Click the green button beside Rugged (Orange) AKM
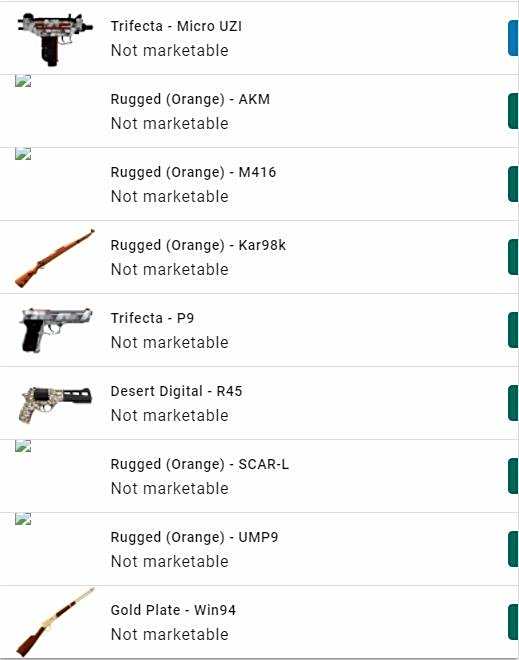The height and width of the screenshot is (660, 519). [514, 111]
